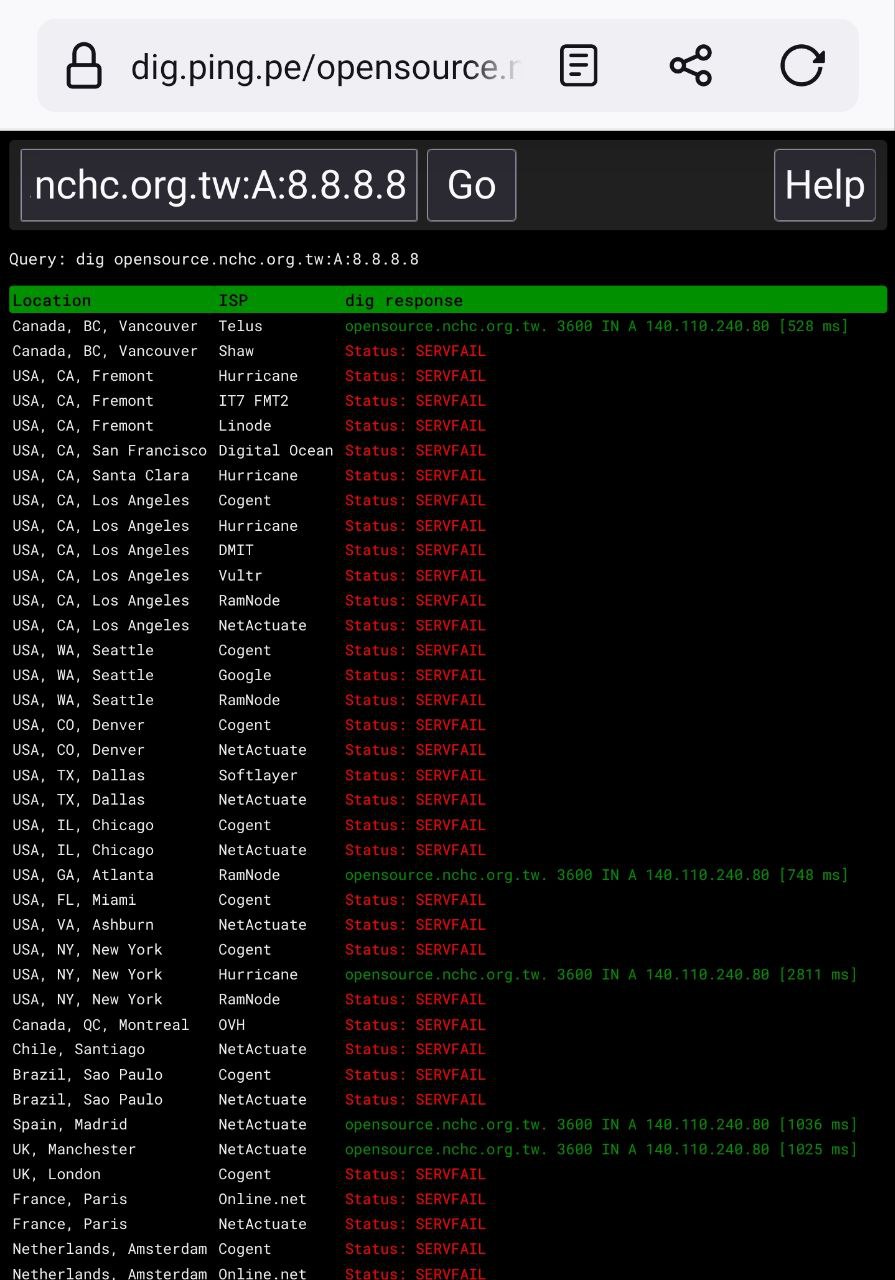Image resolution: width=895 pixels, height=1280 pixels.
Task: Open reader mode page icon
Action: [579, 66]
